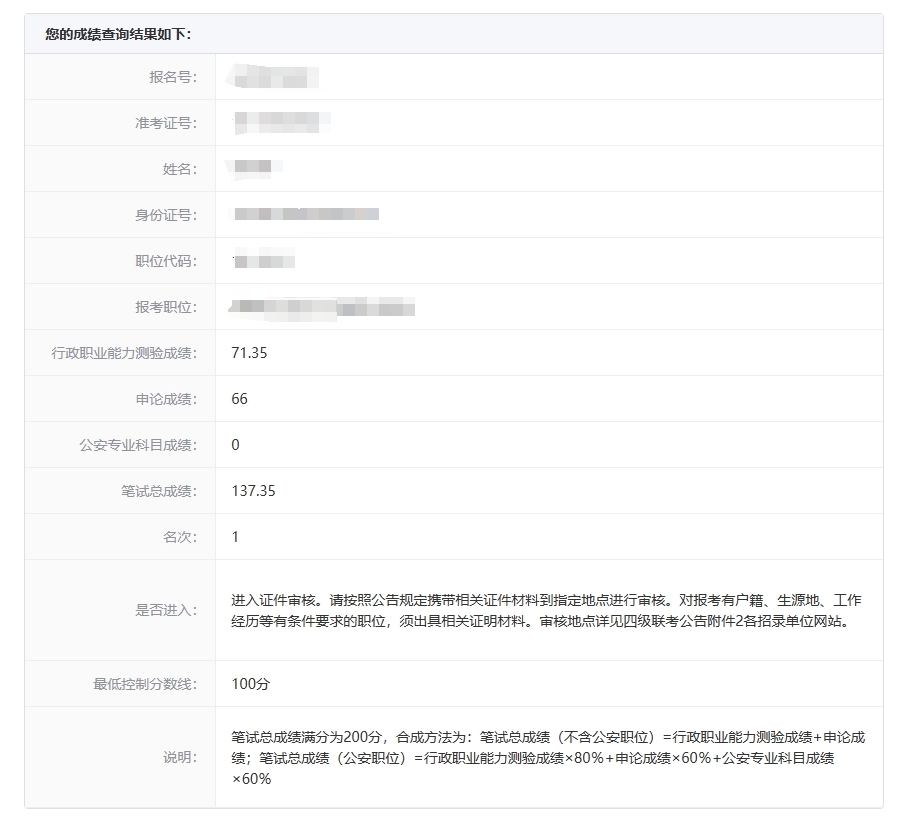Click the 最低控制分数线 label
This screenshot has width=910, height=817.
tap(145, 684)
